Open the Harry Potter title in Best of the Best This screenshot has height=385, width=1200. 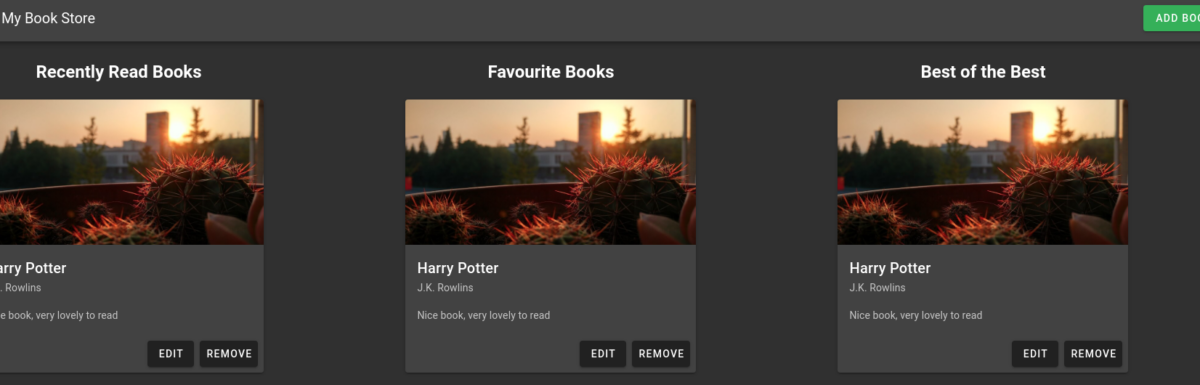889,268
